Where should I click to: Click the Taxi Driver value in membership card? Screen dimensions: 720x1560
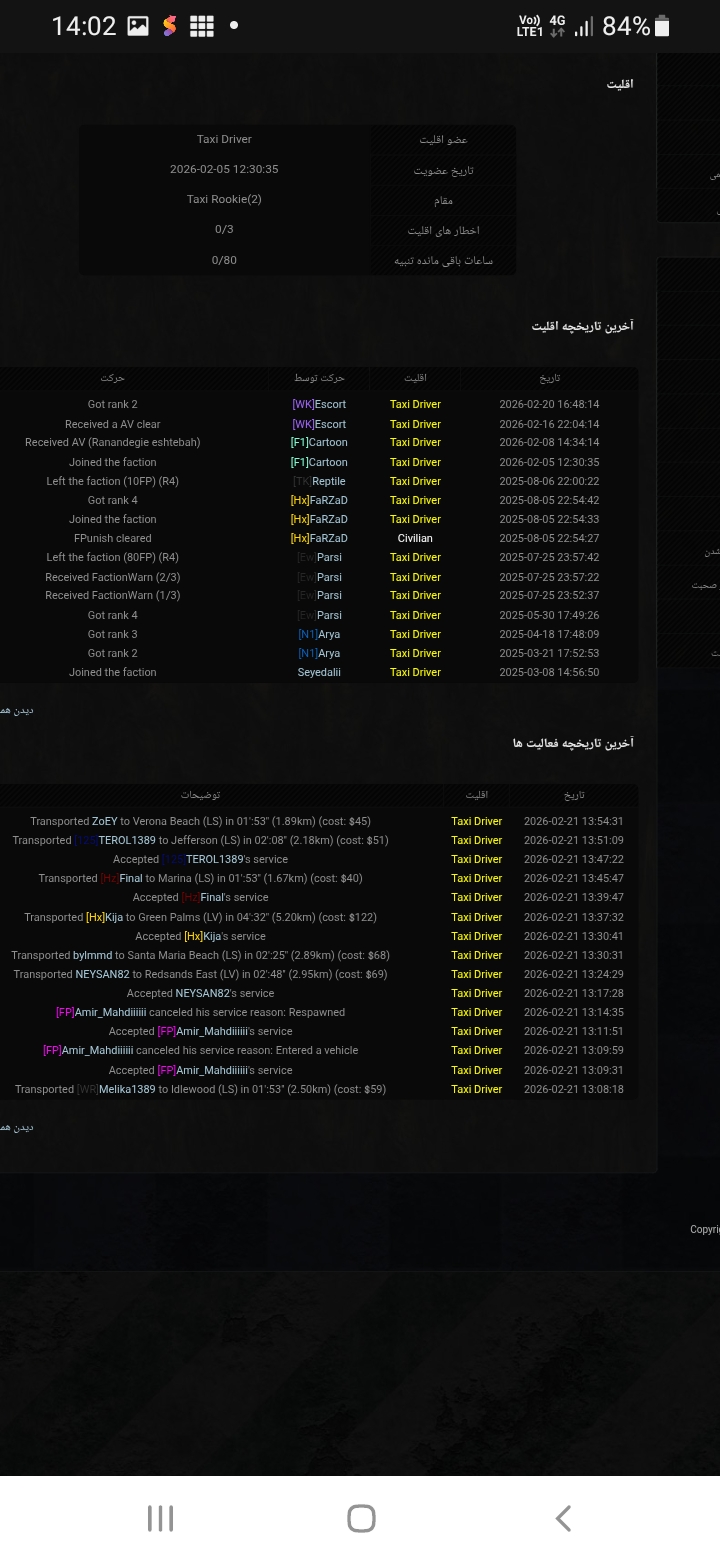pyautogui.click(x=224, y=139)
